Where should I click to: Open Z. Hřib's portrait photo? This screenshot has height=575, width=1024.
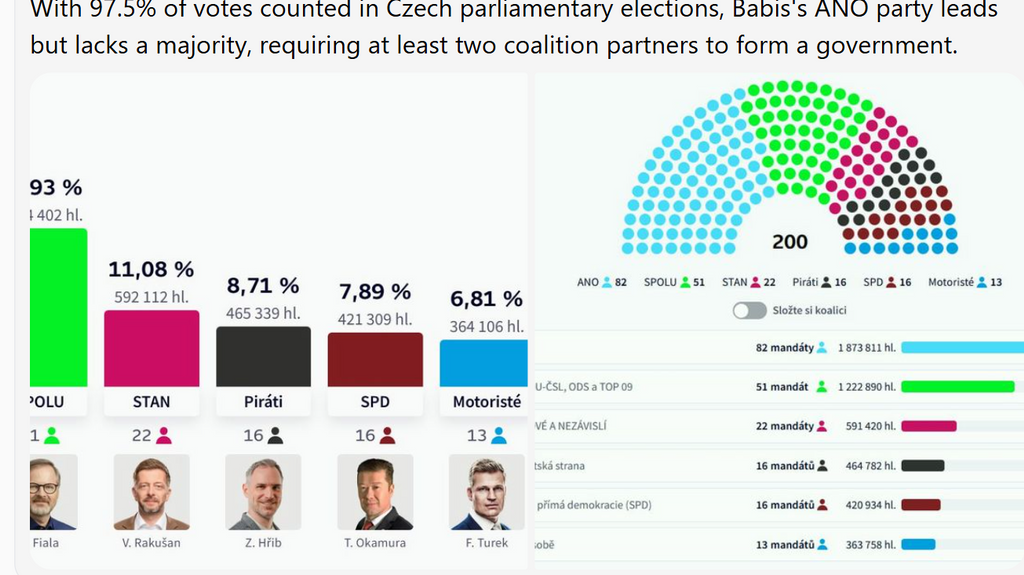coord(263,492)
